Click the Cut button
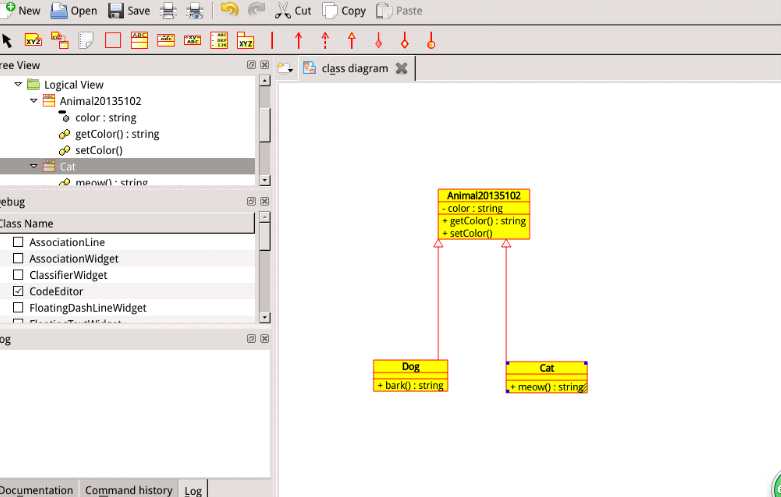This screenshot has height=497, width=781. pyautogui.click(x=293, y=10)
